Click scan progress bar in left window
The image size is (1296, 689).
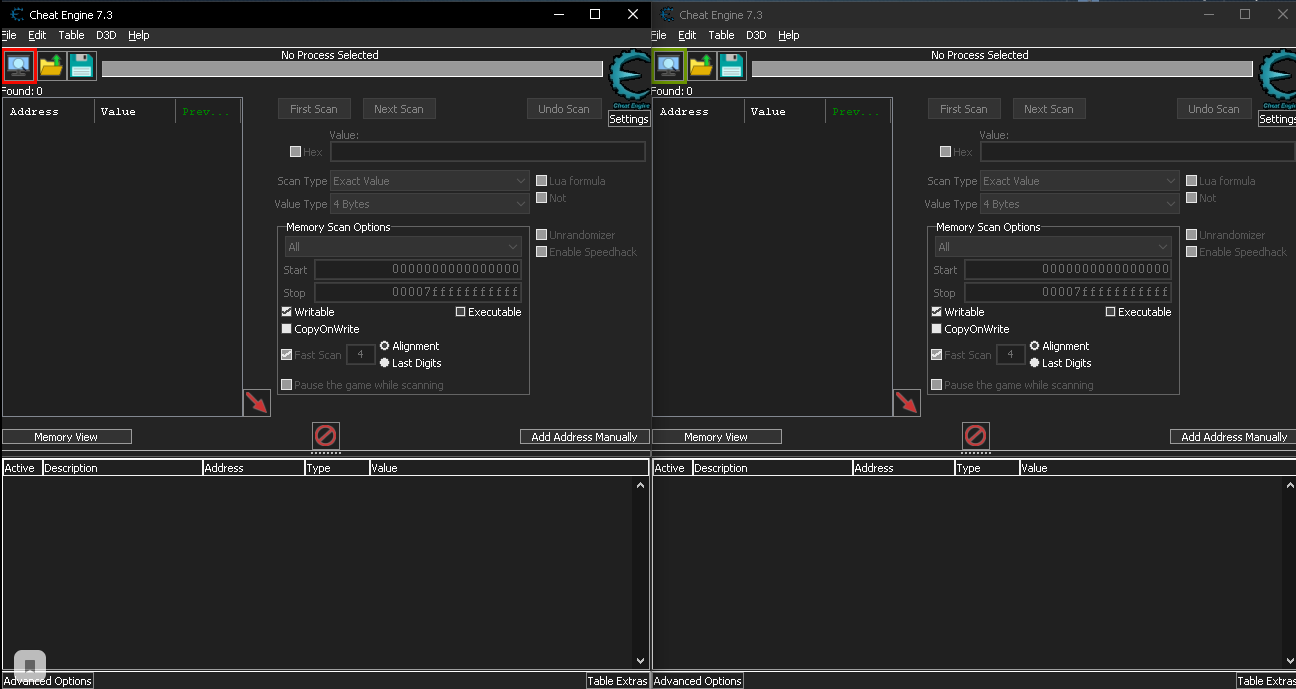pos(352,69)
